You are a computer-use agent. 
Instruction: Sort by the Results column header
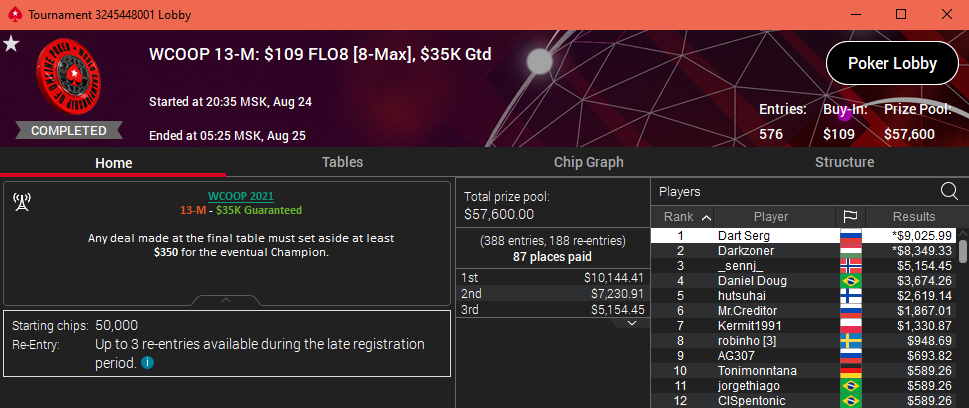click(913, 216)
